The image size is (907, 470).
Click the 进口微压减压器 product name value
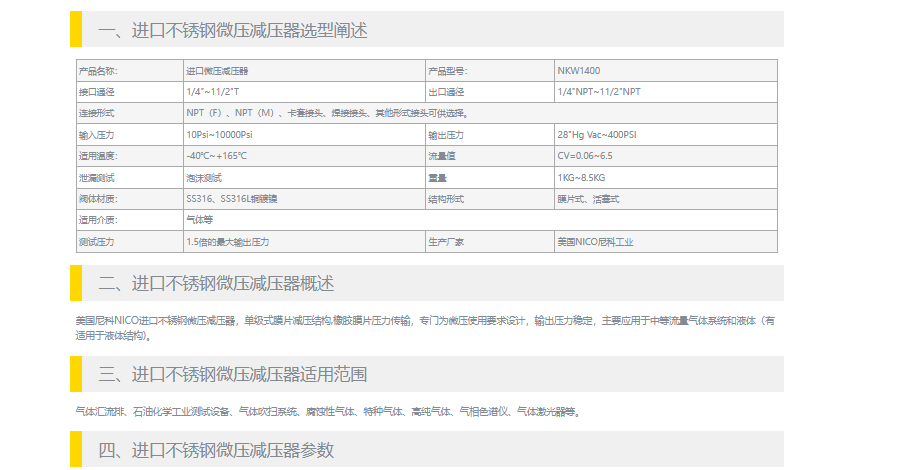click(x=218, y=71)
